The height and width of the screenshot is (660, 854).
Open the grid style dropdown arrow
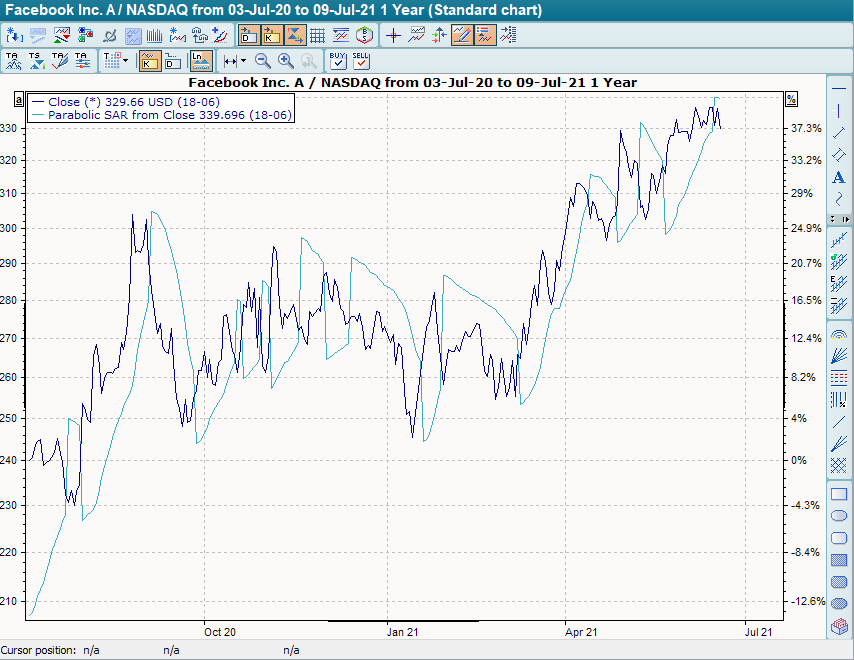point(125,60)
